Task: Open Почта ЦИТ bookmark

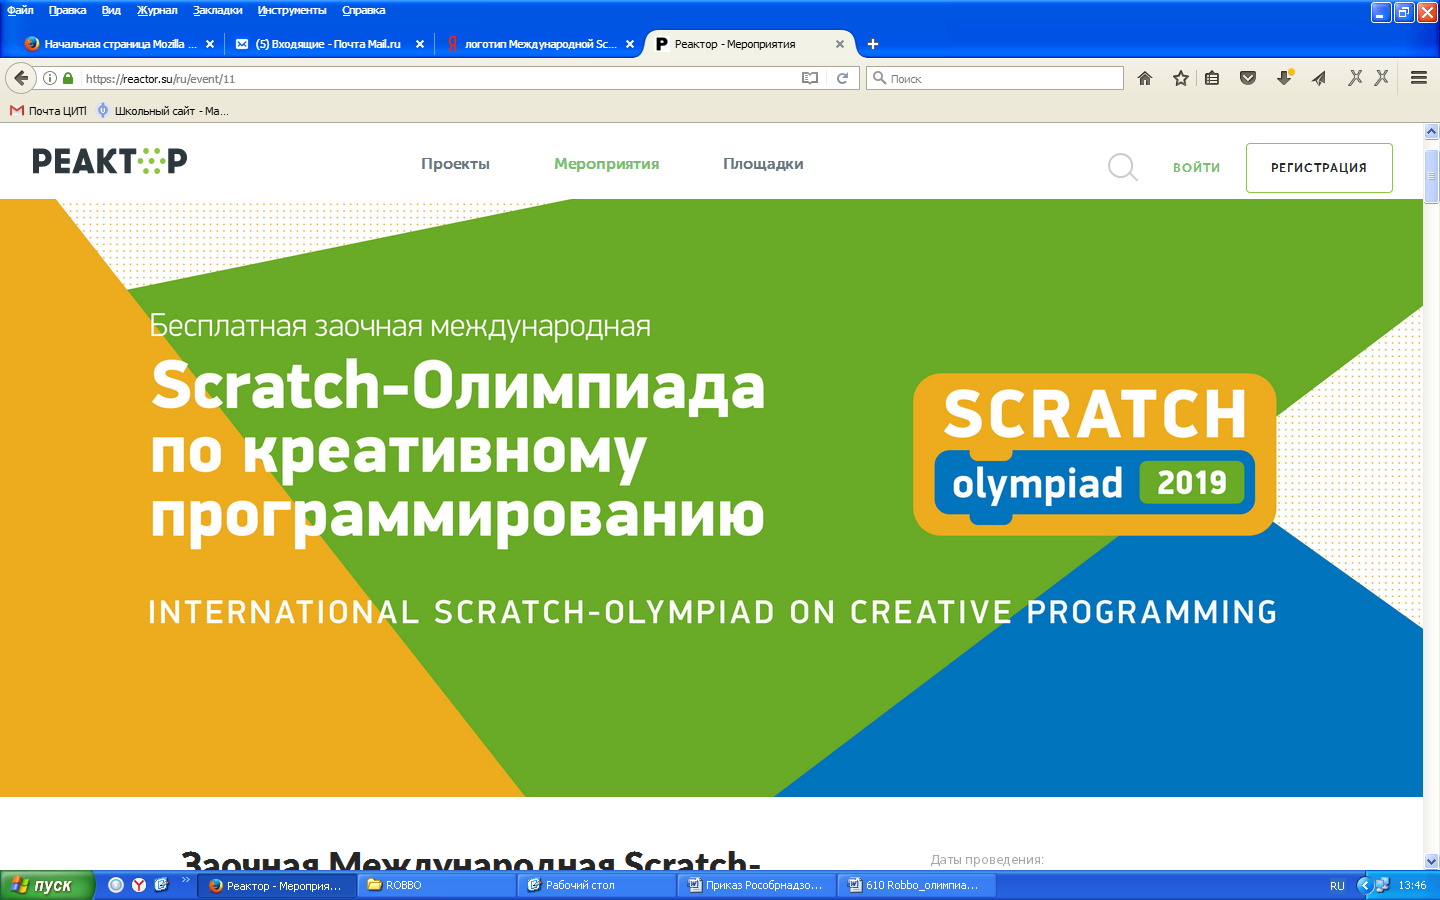Action: pos(48,111)
